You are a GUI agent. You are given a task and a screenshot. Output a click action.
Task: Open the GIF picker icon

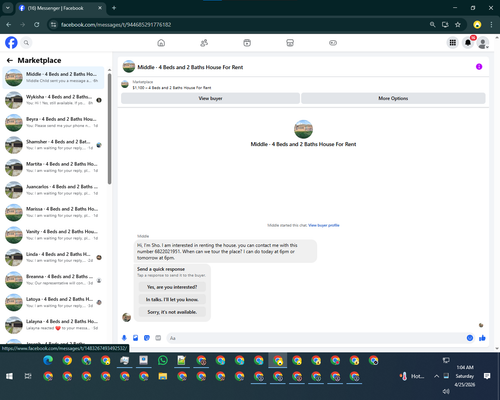[158, 338]
